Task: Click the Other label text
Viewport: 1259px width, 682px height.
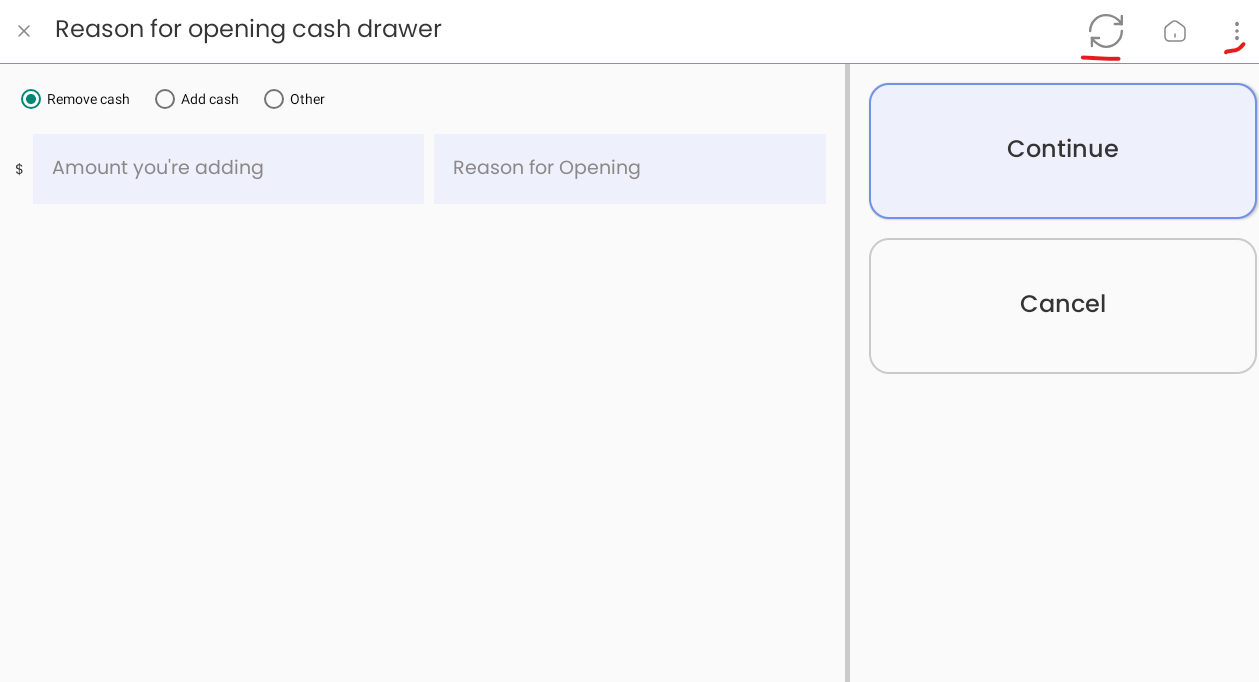Action: point(307,99)
